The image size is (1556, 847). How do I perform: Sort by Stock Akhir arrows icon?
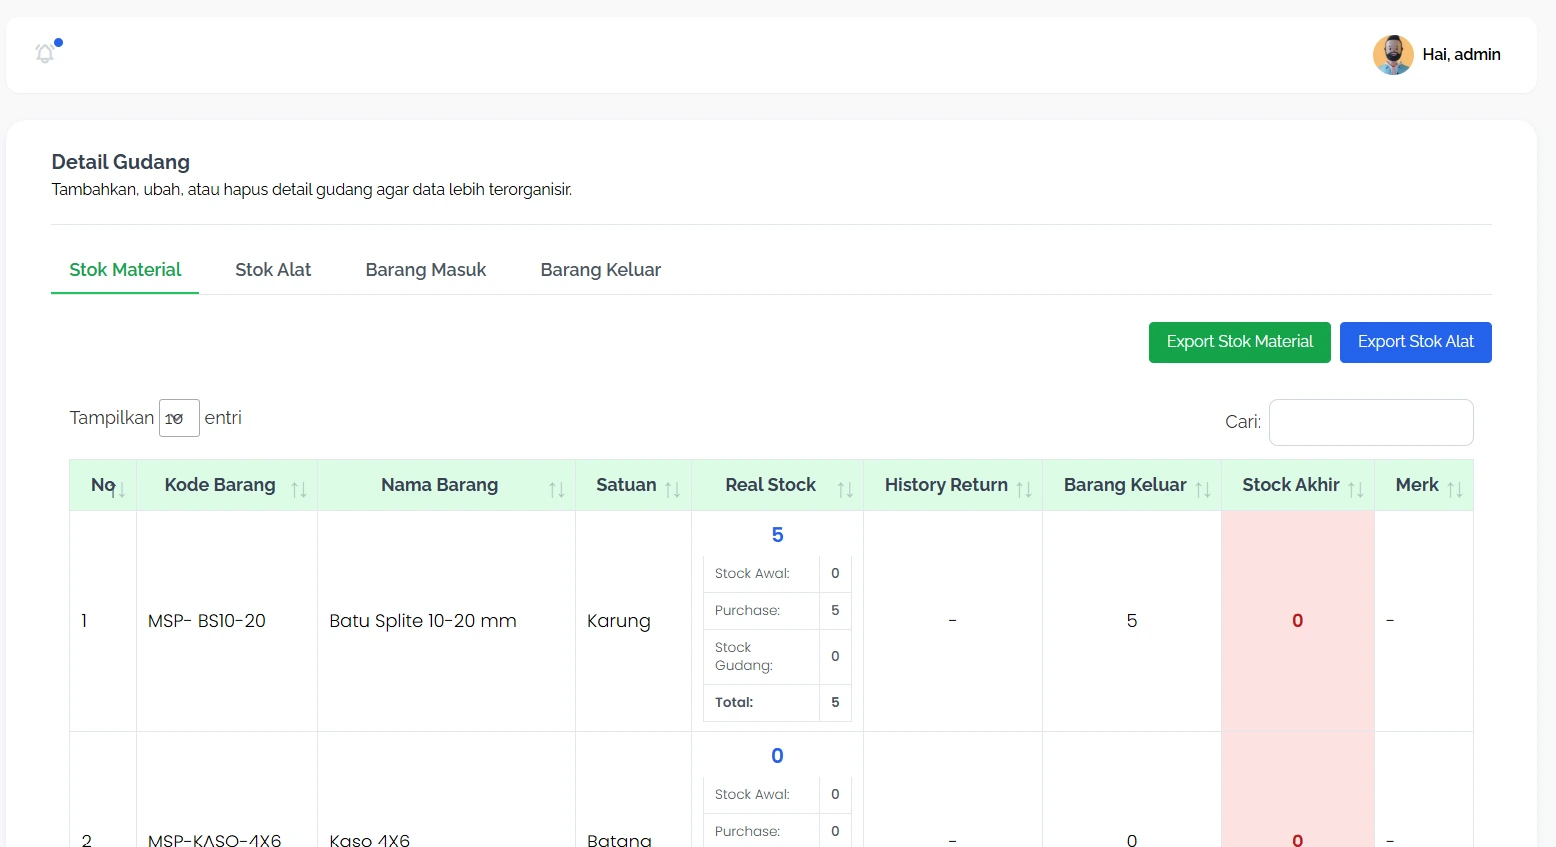(x=1356, y=489)
